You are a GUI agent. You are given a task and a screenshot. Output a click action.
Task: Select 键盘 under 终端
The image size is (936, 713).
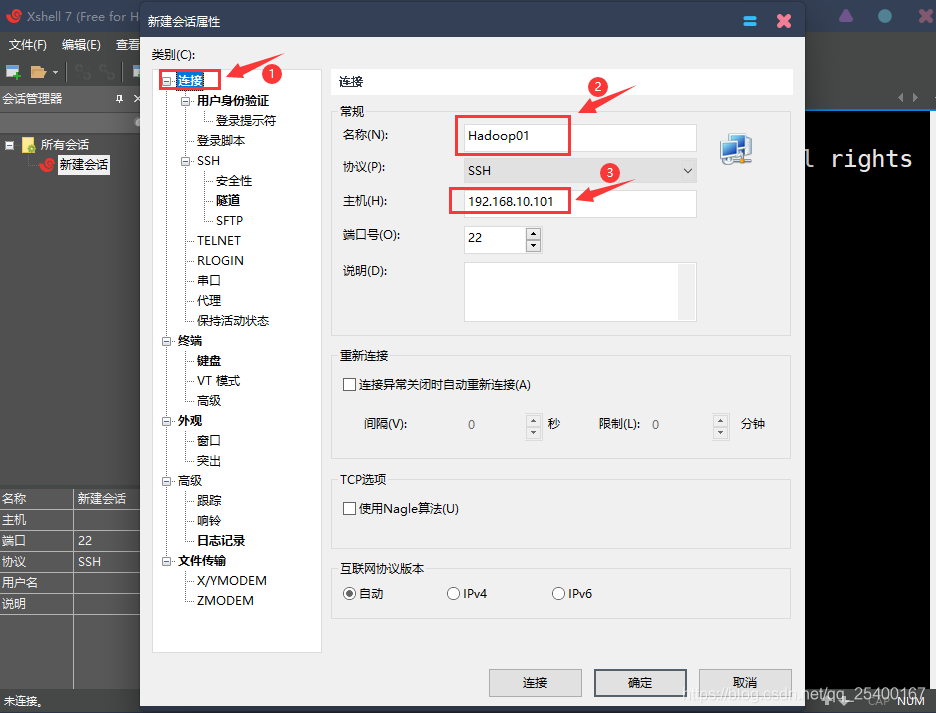tap(209, 361)
